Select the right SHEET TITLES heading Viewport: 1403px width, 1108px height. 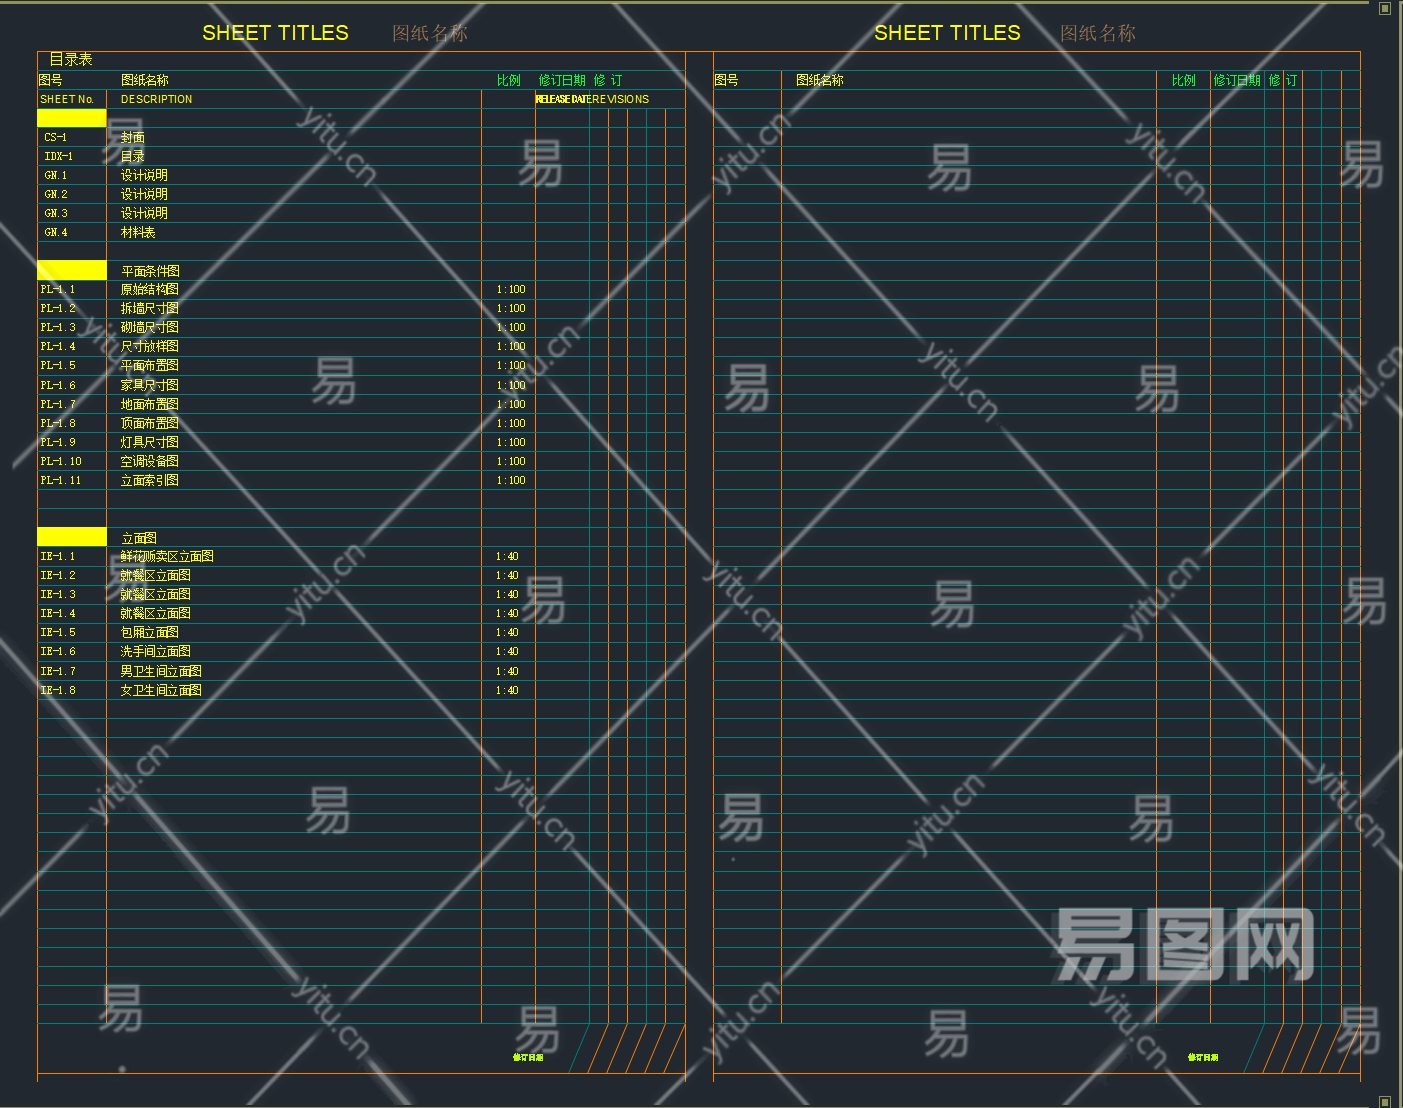(x=947, y=33)
